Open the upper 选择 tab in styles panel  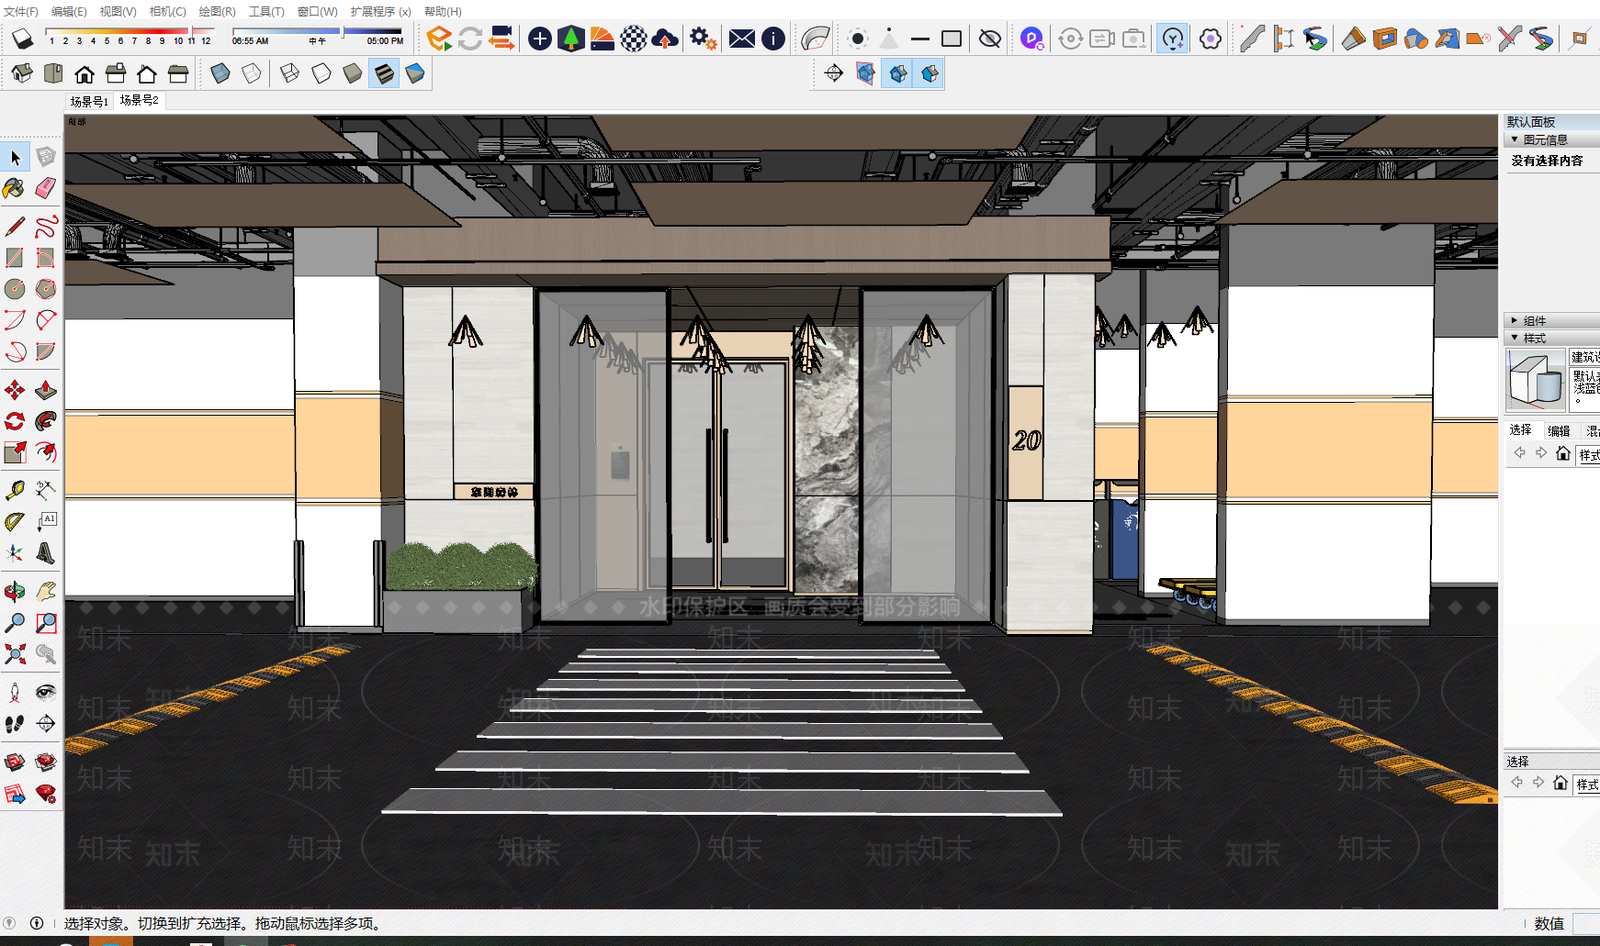(1521, 430)
